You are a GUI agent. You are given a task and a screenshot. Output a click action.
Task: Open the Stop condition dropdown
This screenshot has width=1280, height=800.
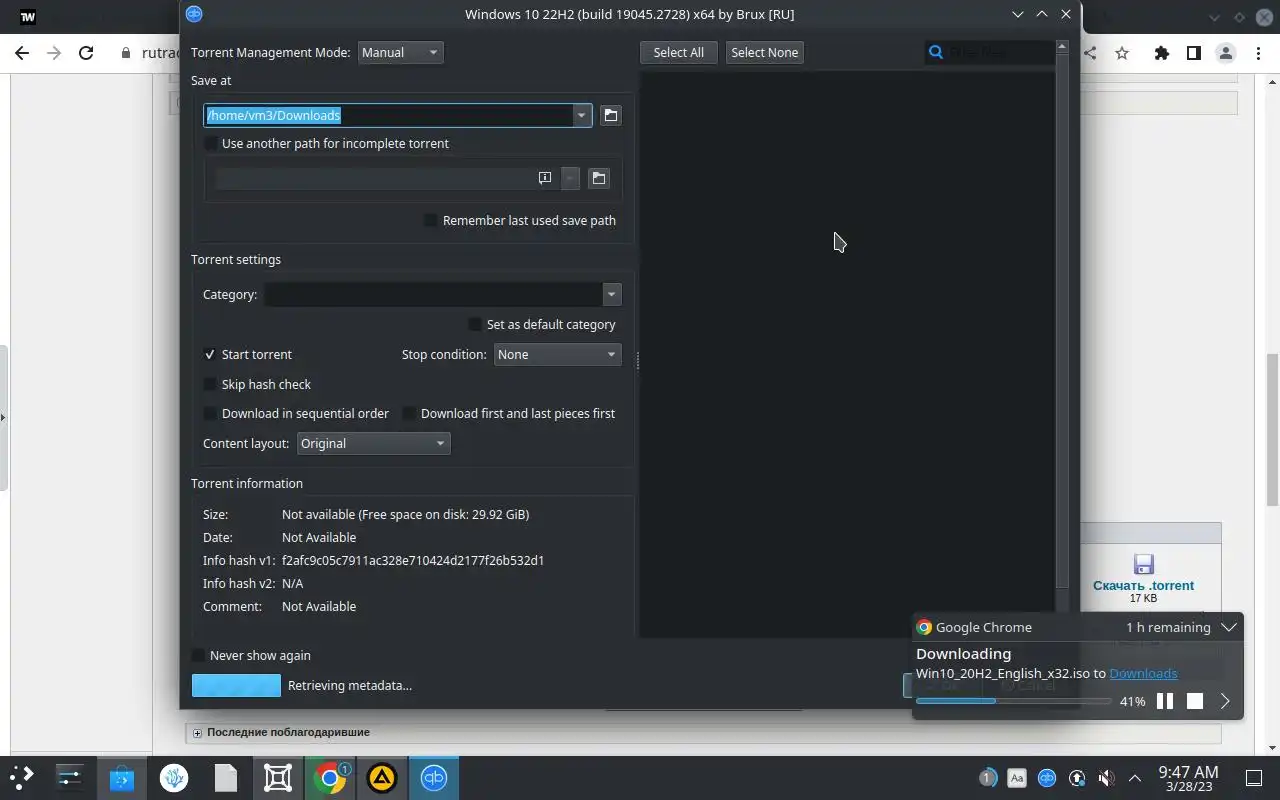pyautogui.click(x=557, y=355)
